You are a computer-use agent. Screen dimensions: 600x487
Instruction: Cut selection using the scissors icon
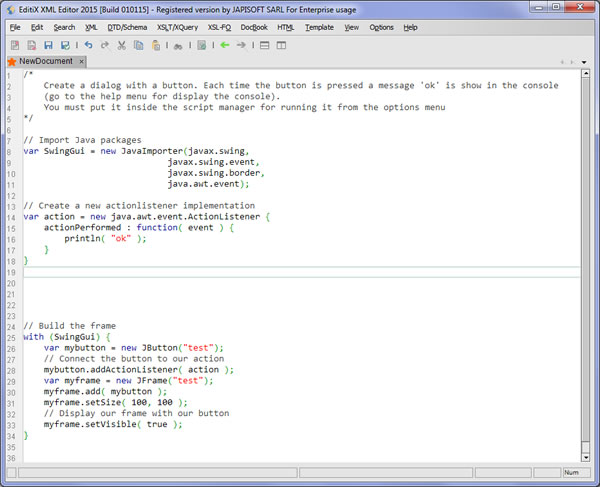122,46
